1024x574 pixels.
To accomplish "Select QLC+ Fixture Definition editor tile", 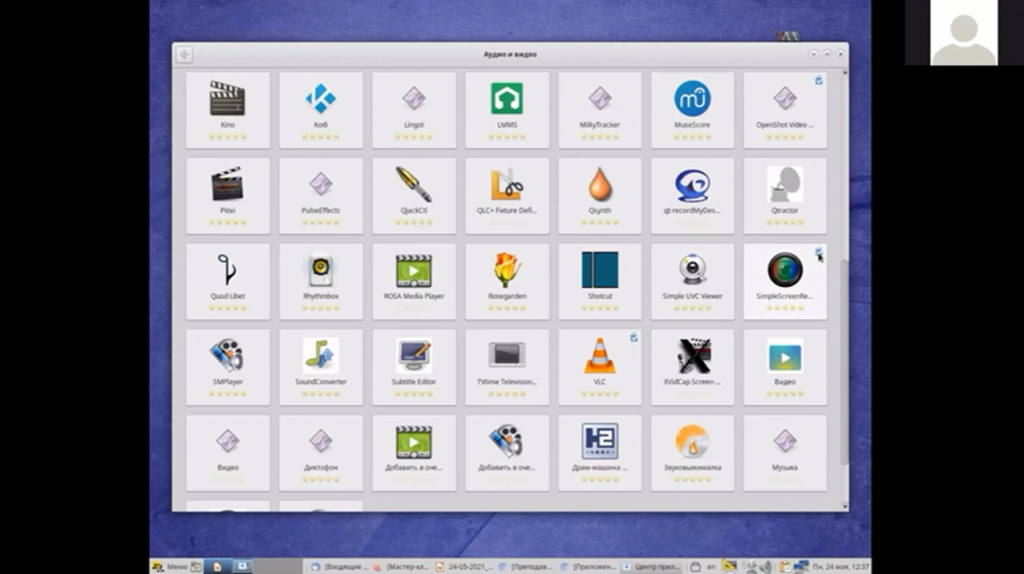I will point(507,196).
